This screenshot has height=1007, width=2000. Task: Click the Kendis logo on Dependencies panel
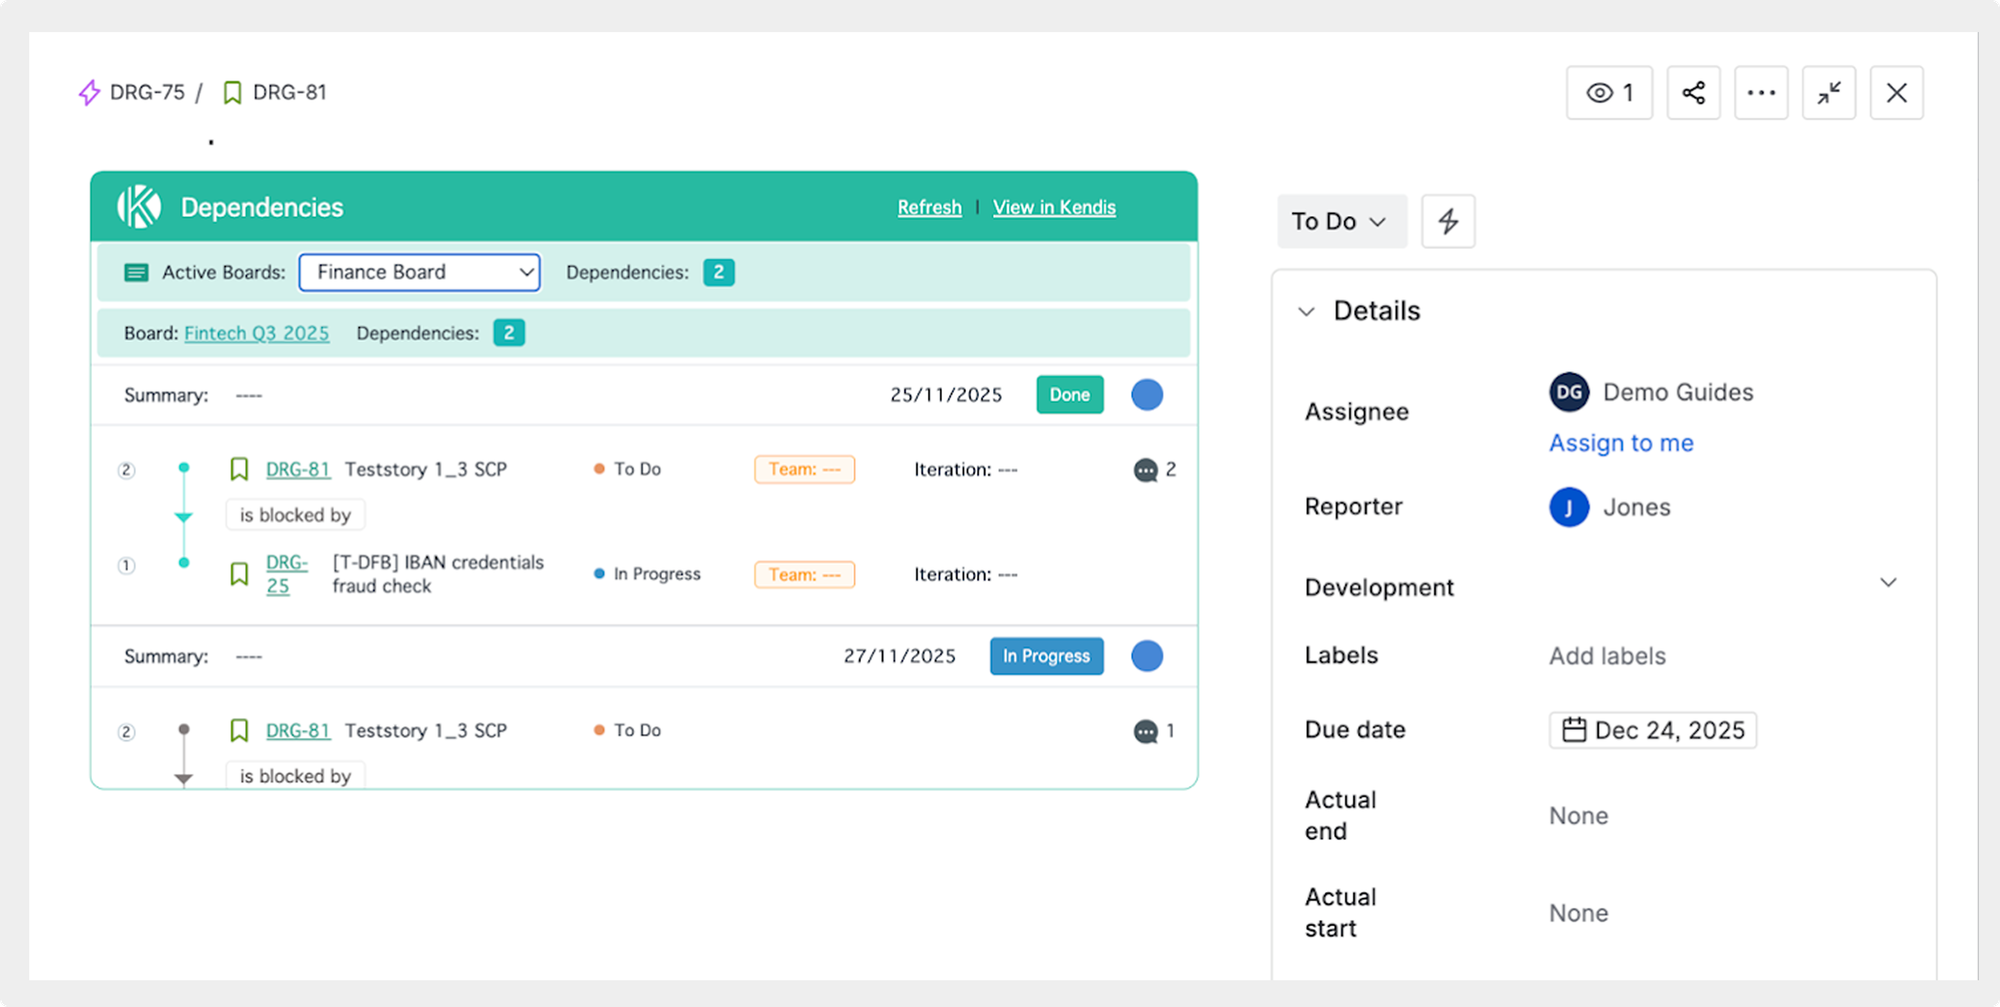[x=141, y=206]
